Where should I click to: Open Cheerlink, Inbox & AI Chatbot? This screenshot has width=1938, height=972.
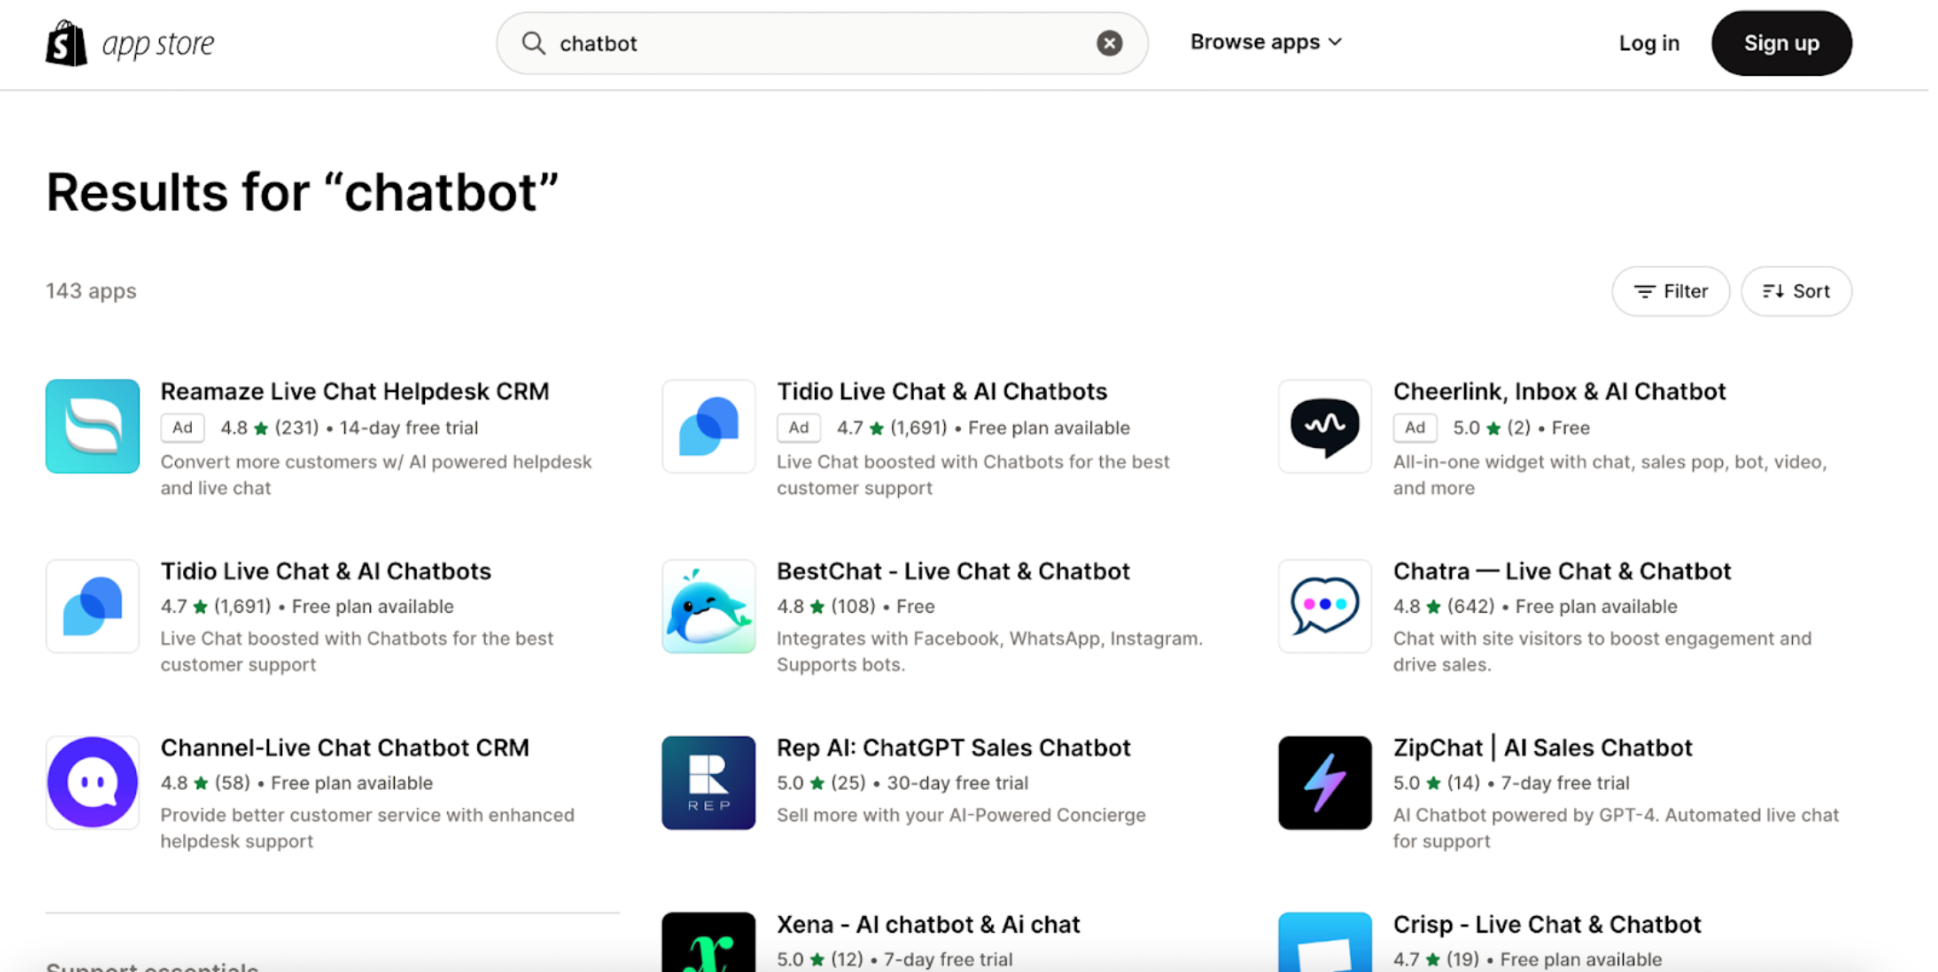click(1559, 391)
